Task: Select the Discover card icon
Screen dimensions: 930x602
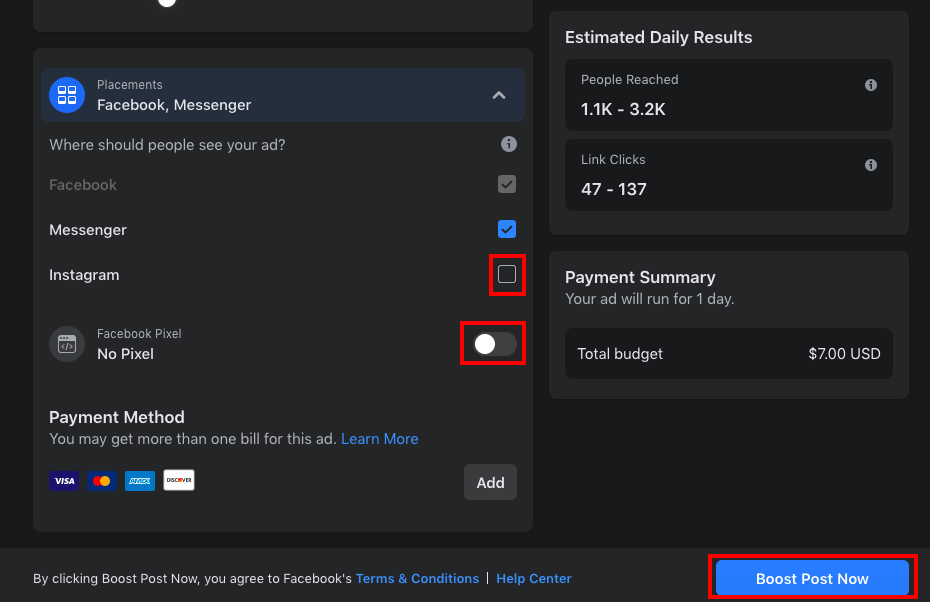Action: [x=178, y=480]
